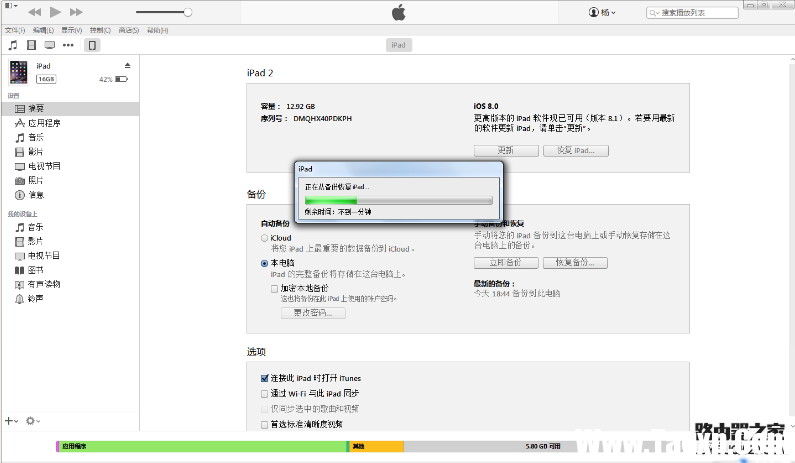This screenshot has width=795, height=463.
Task: Open the gear settings dropdown in sidebar
Action: click(33, 421)
